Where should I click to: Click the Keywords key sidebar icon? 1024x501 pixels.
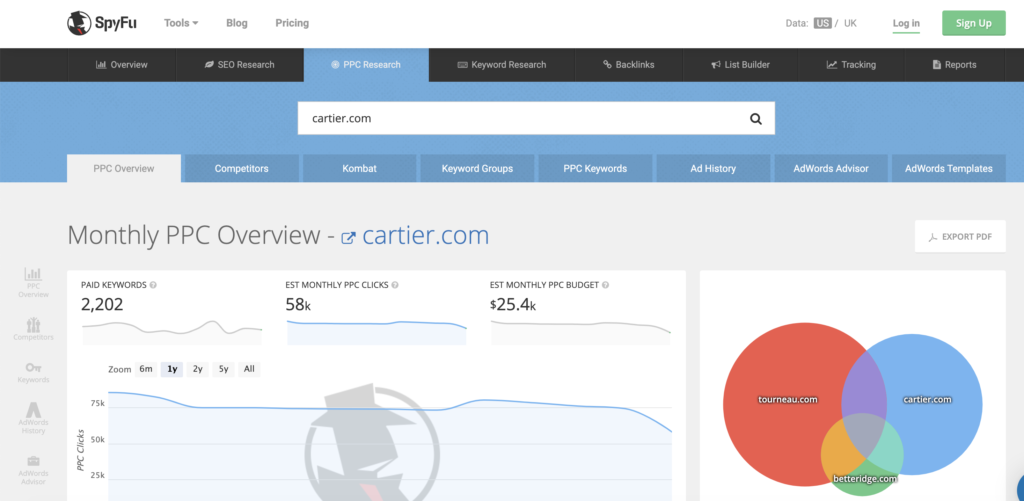coord(33,372)
